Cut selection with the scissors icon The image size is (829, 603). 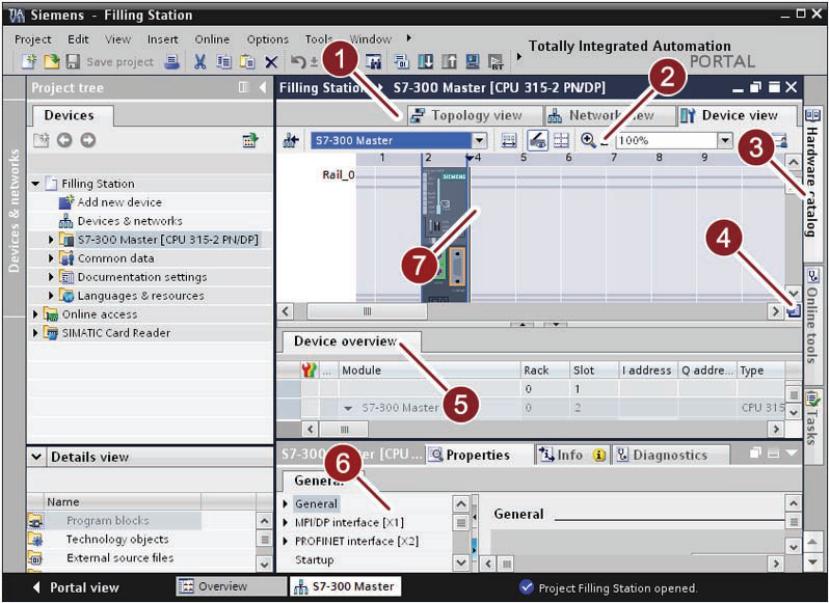[200, 62]
